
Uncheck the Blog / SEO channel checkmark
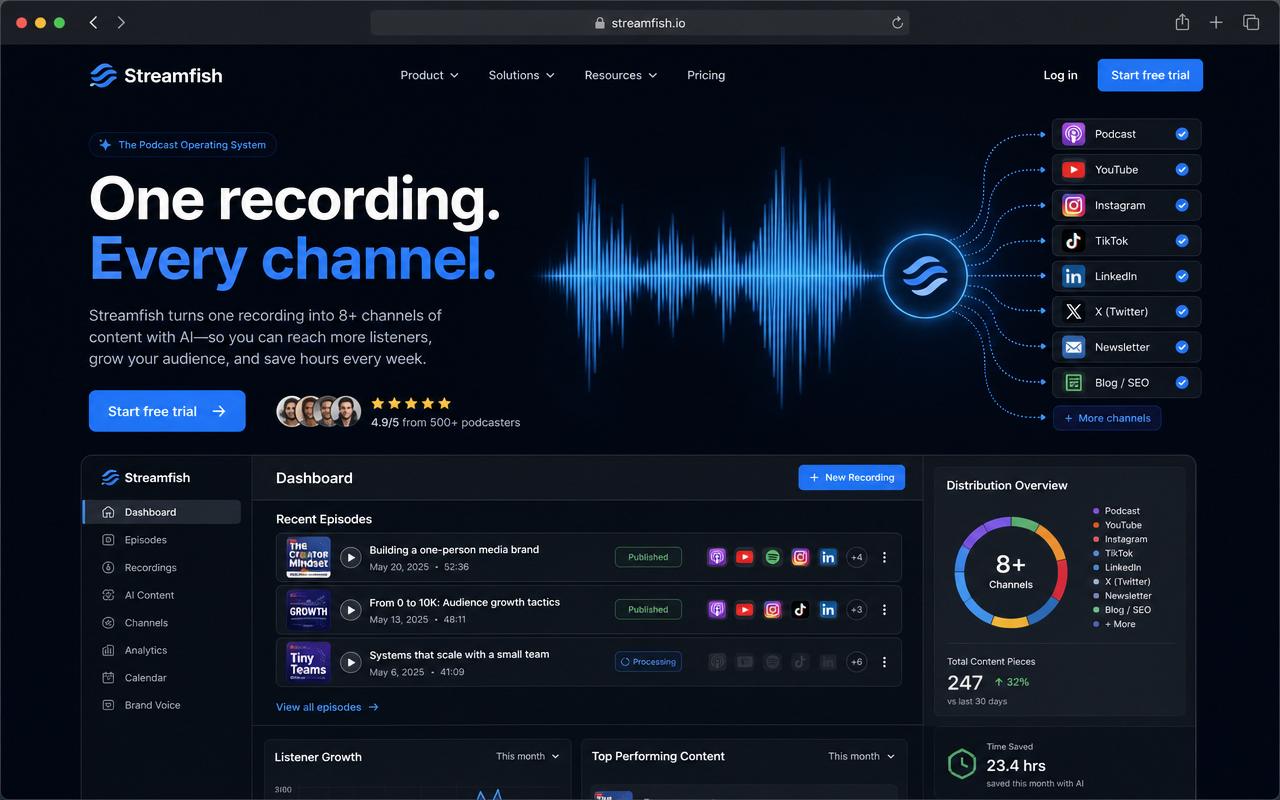(x=1182, y=383)
